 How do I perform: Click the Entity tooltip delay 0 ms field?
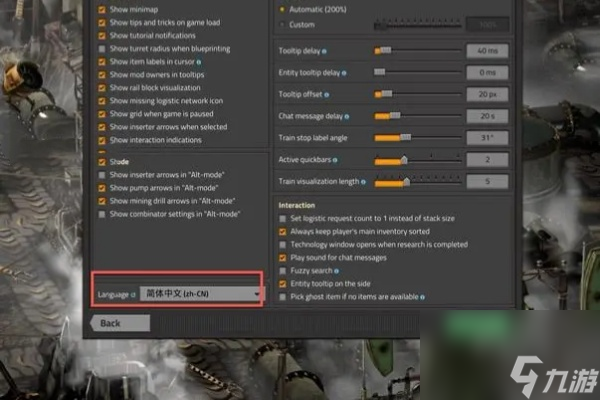pos(487,72)
